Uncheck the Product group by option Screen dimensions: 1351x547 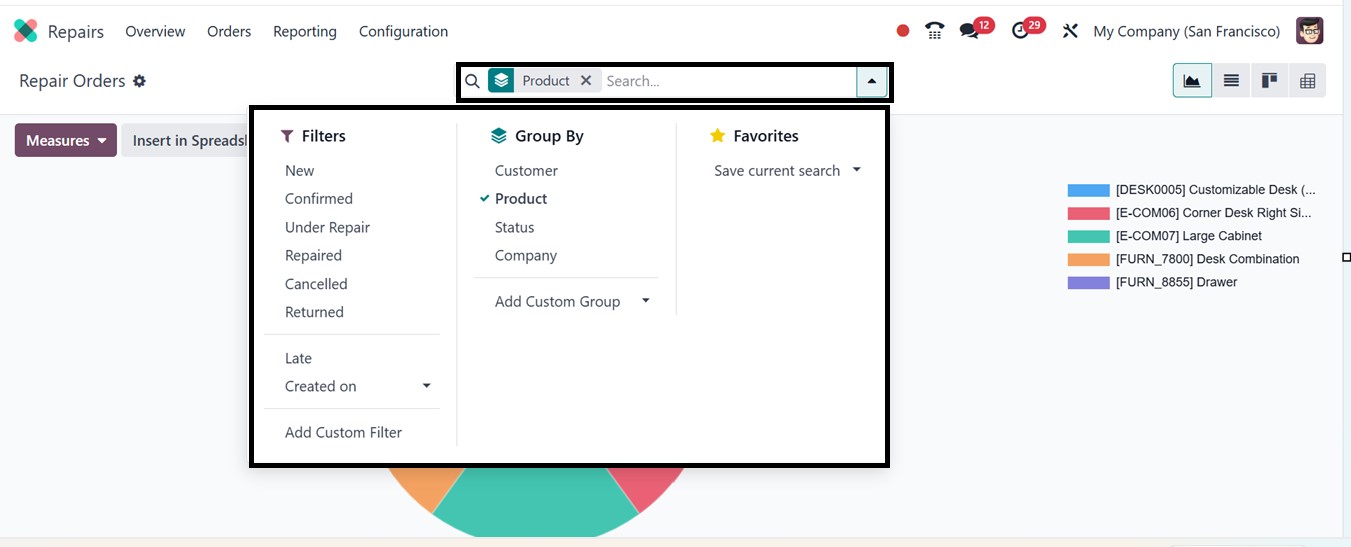coord(521,199)
